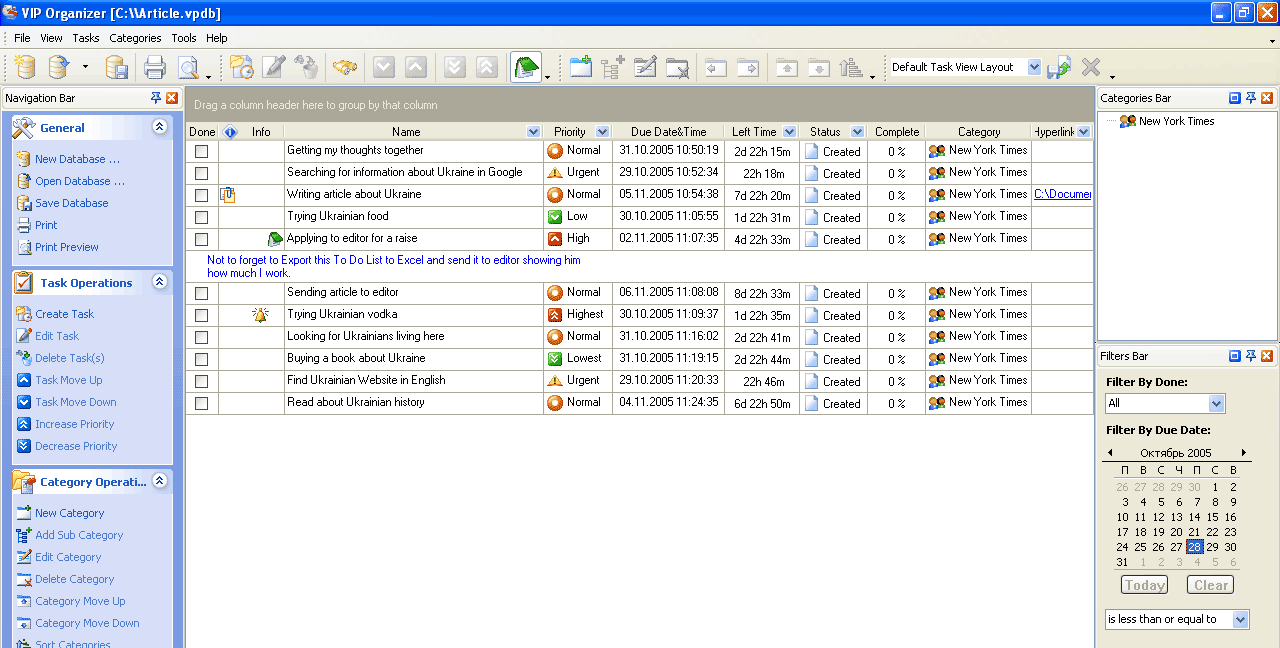Viewport: 1280px width, 648px height.
Task: Click the Print Preview link in General
Action: 66,247
